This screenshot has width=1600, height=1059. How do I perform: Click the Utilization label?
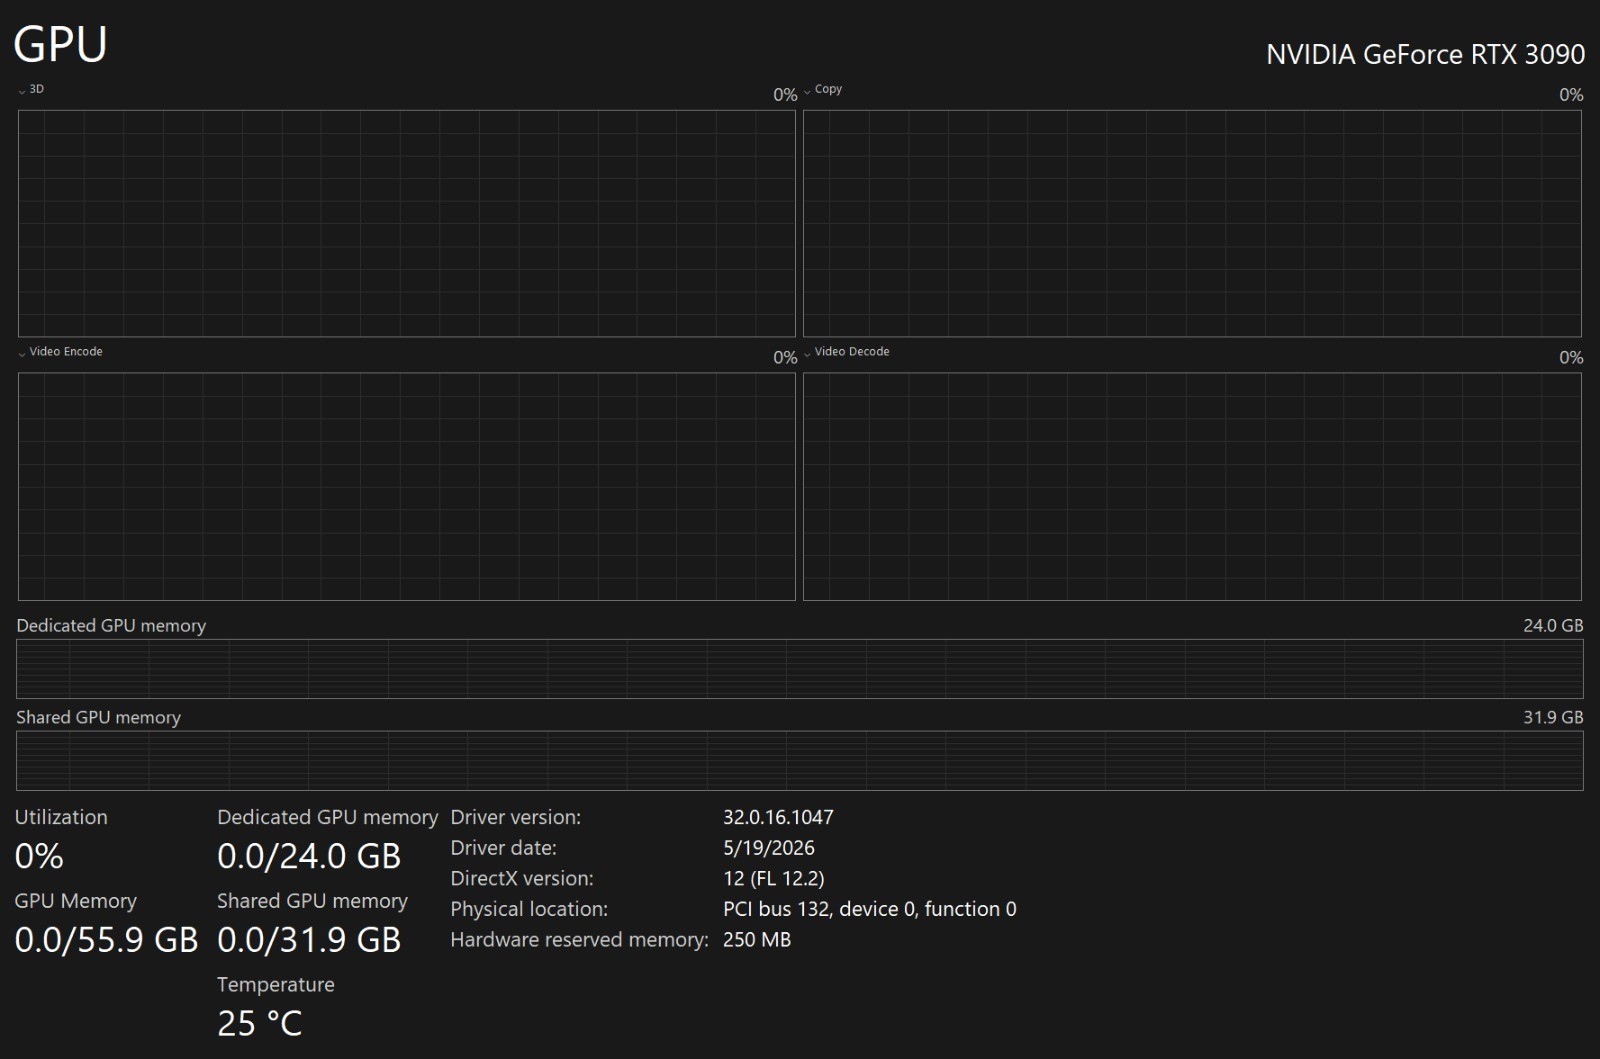(x=61, y=817)
